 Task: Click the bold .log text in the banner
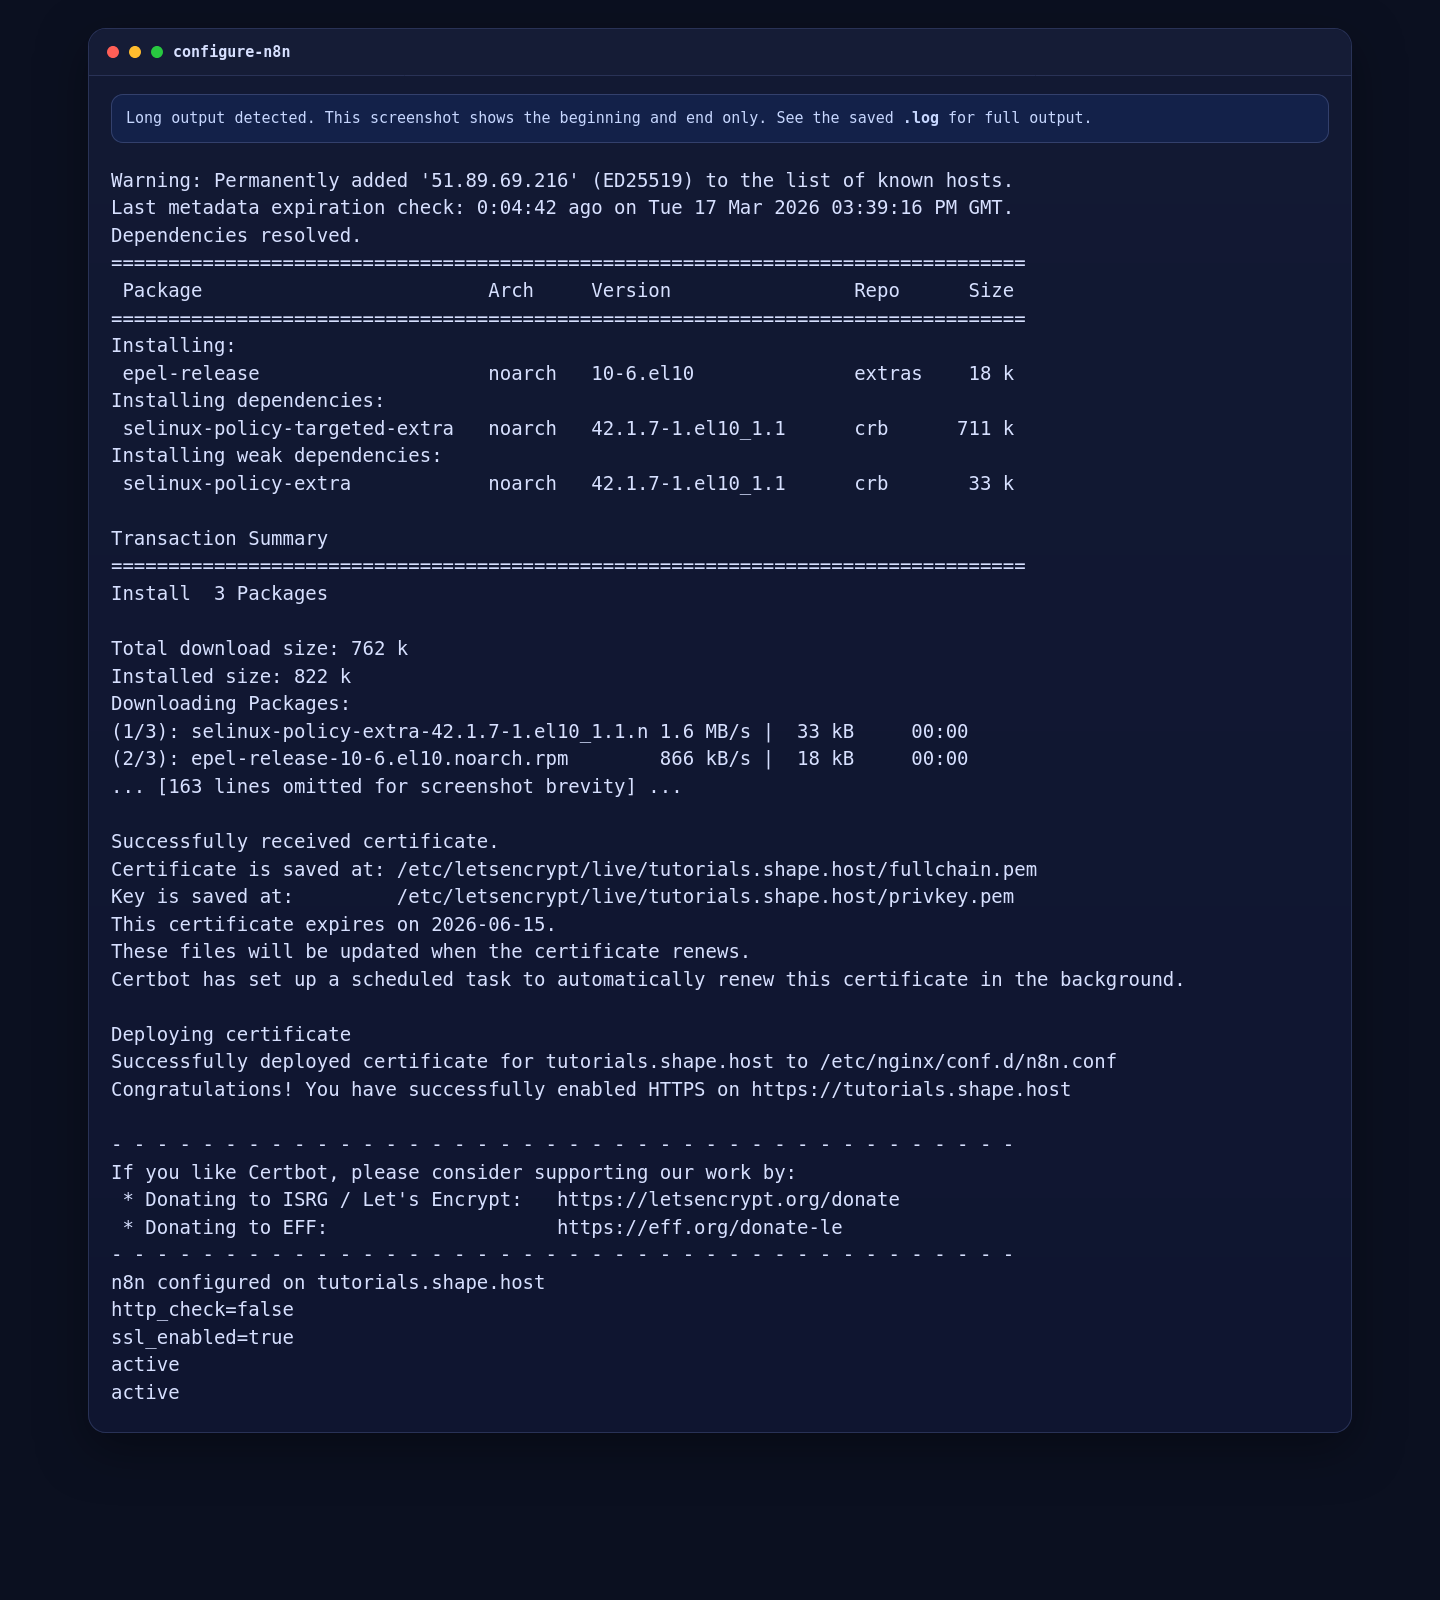921,118
